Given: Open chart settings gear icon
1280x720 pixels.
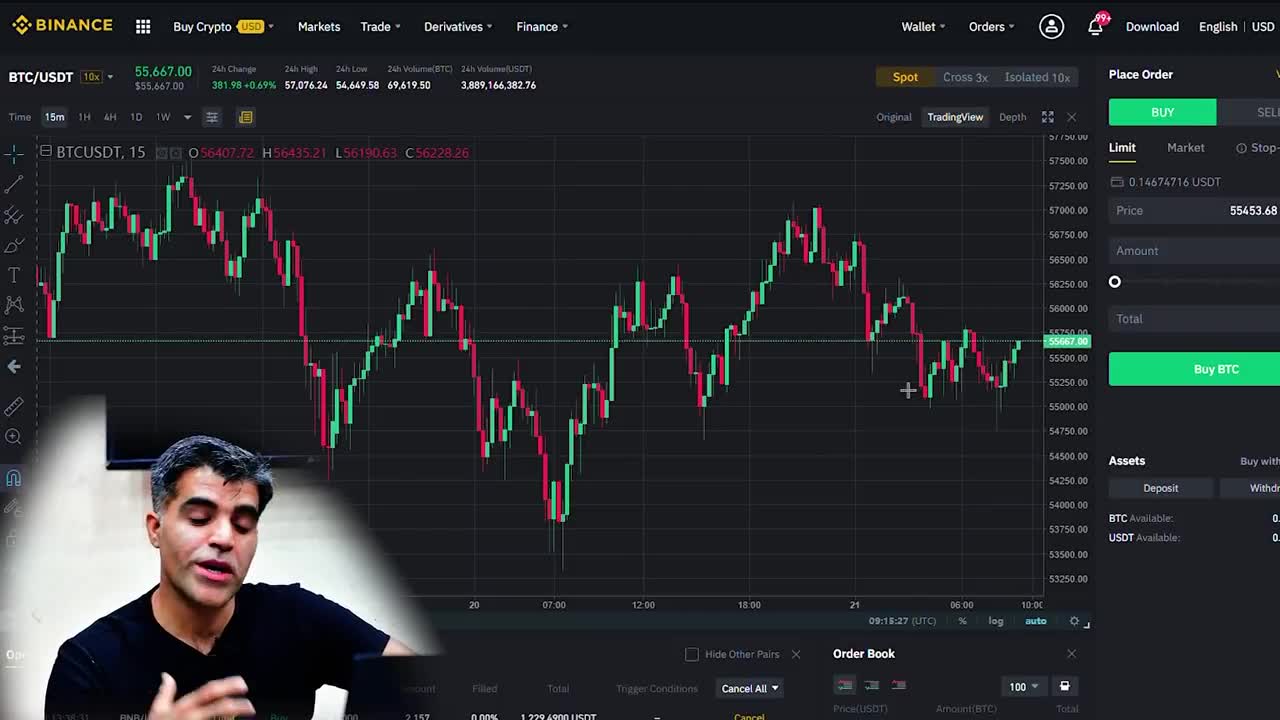Looking at the screenshot, I should pos(1074,621).
